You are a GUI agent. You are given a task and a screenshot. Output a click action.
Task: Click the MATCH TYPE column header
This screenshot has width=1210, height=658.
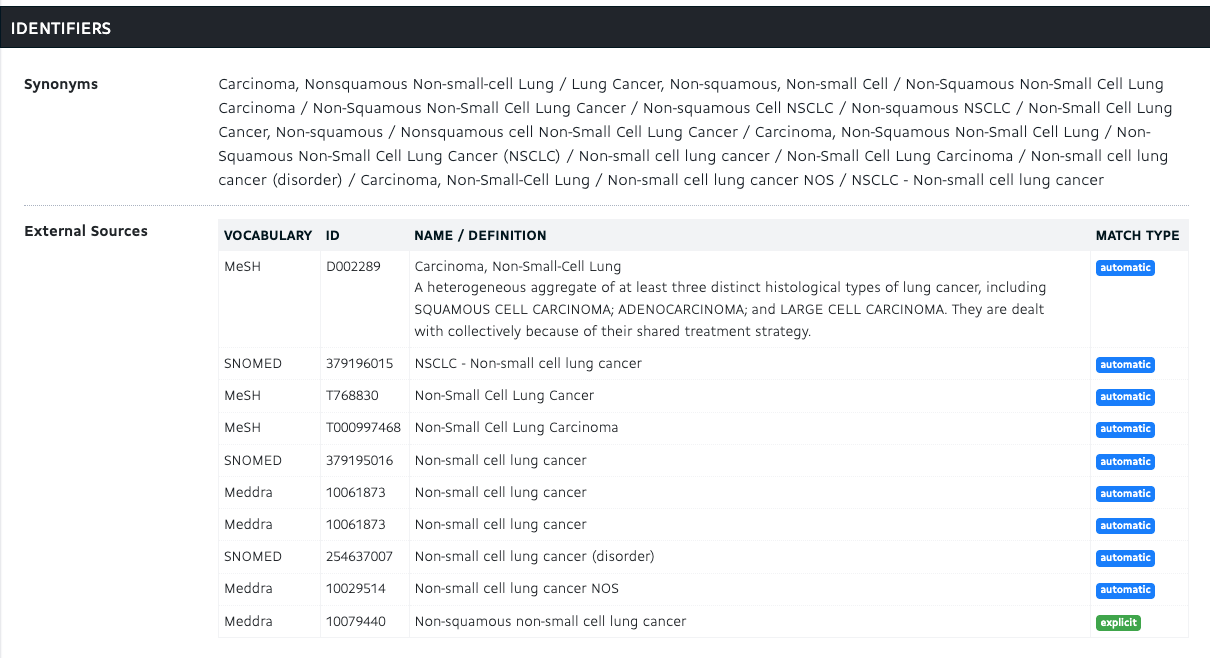click(x=1137, y=236)
